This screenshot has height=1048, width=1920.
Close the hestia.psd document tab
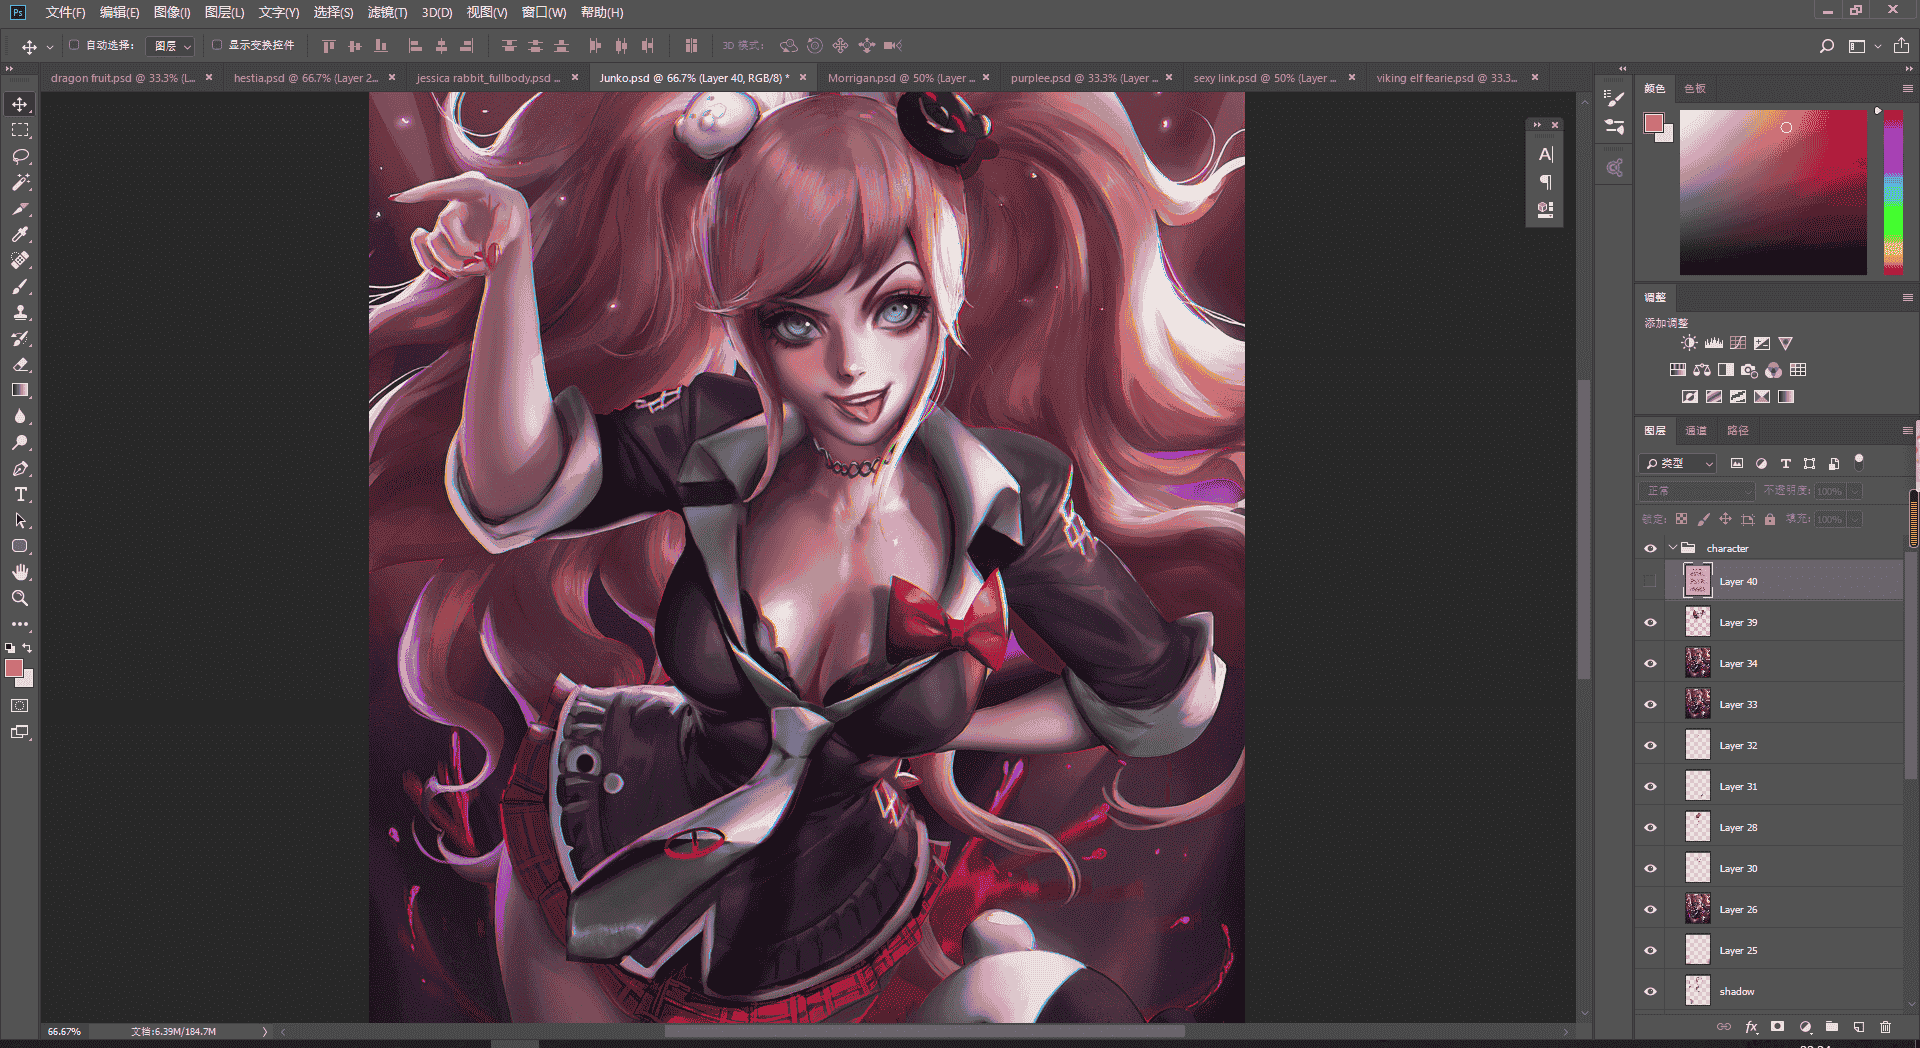click(392, 77)
